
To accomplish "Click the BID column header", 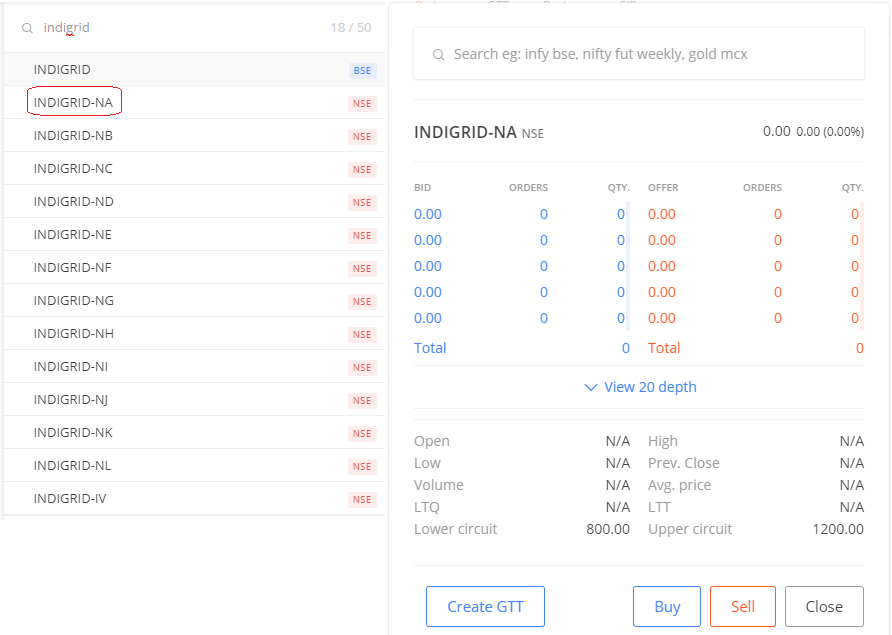I will click(x=423, y=187).
